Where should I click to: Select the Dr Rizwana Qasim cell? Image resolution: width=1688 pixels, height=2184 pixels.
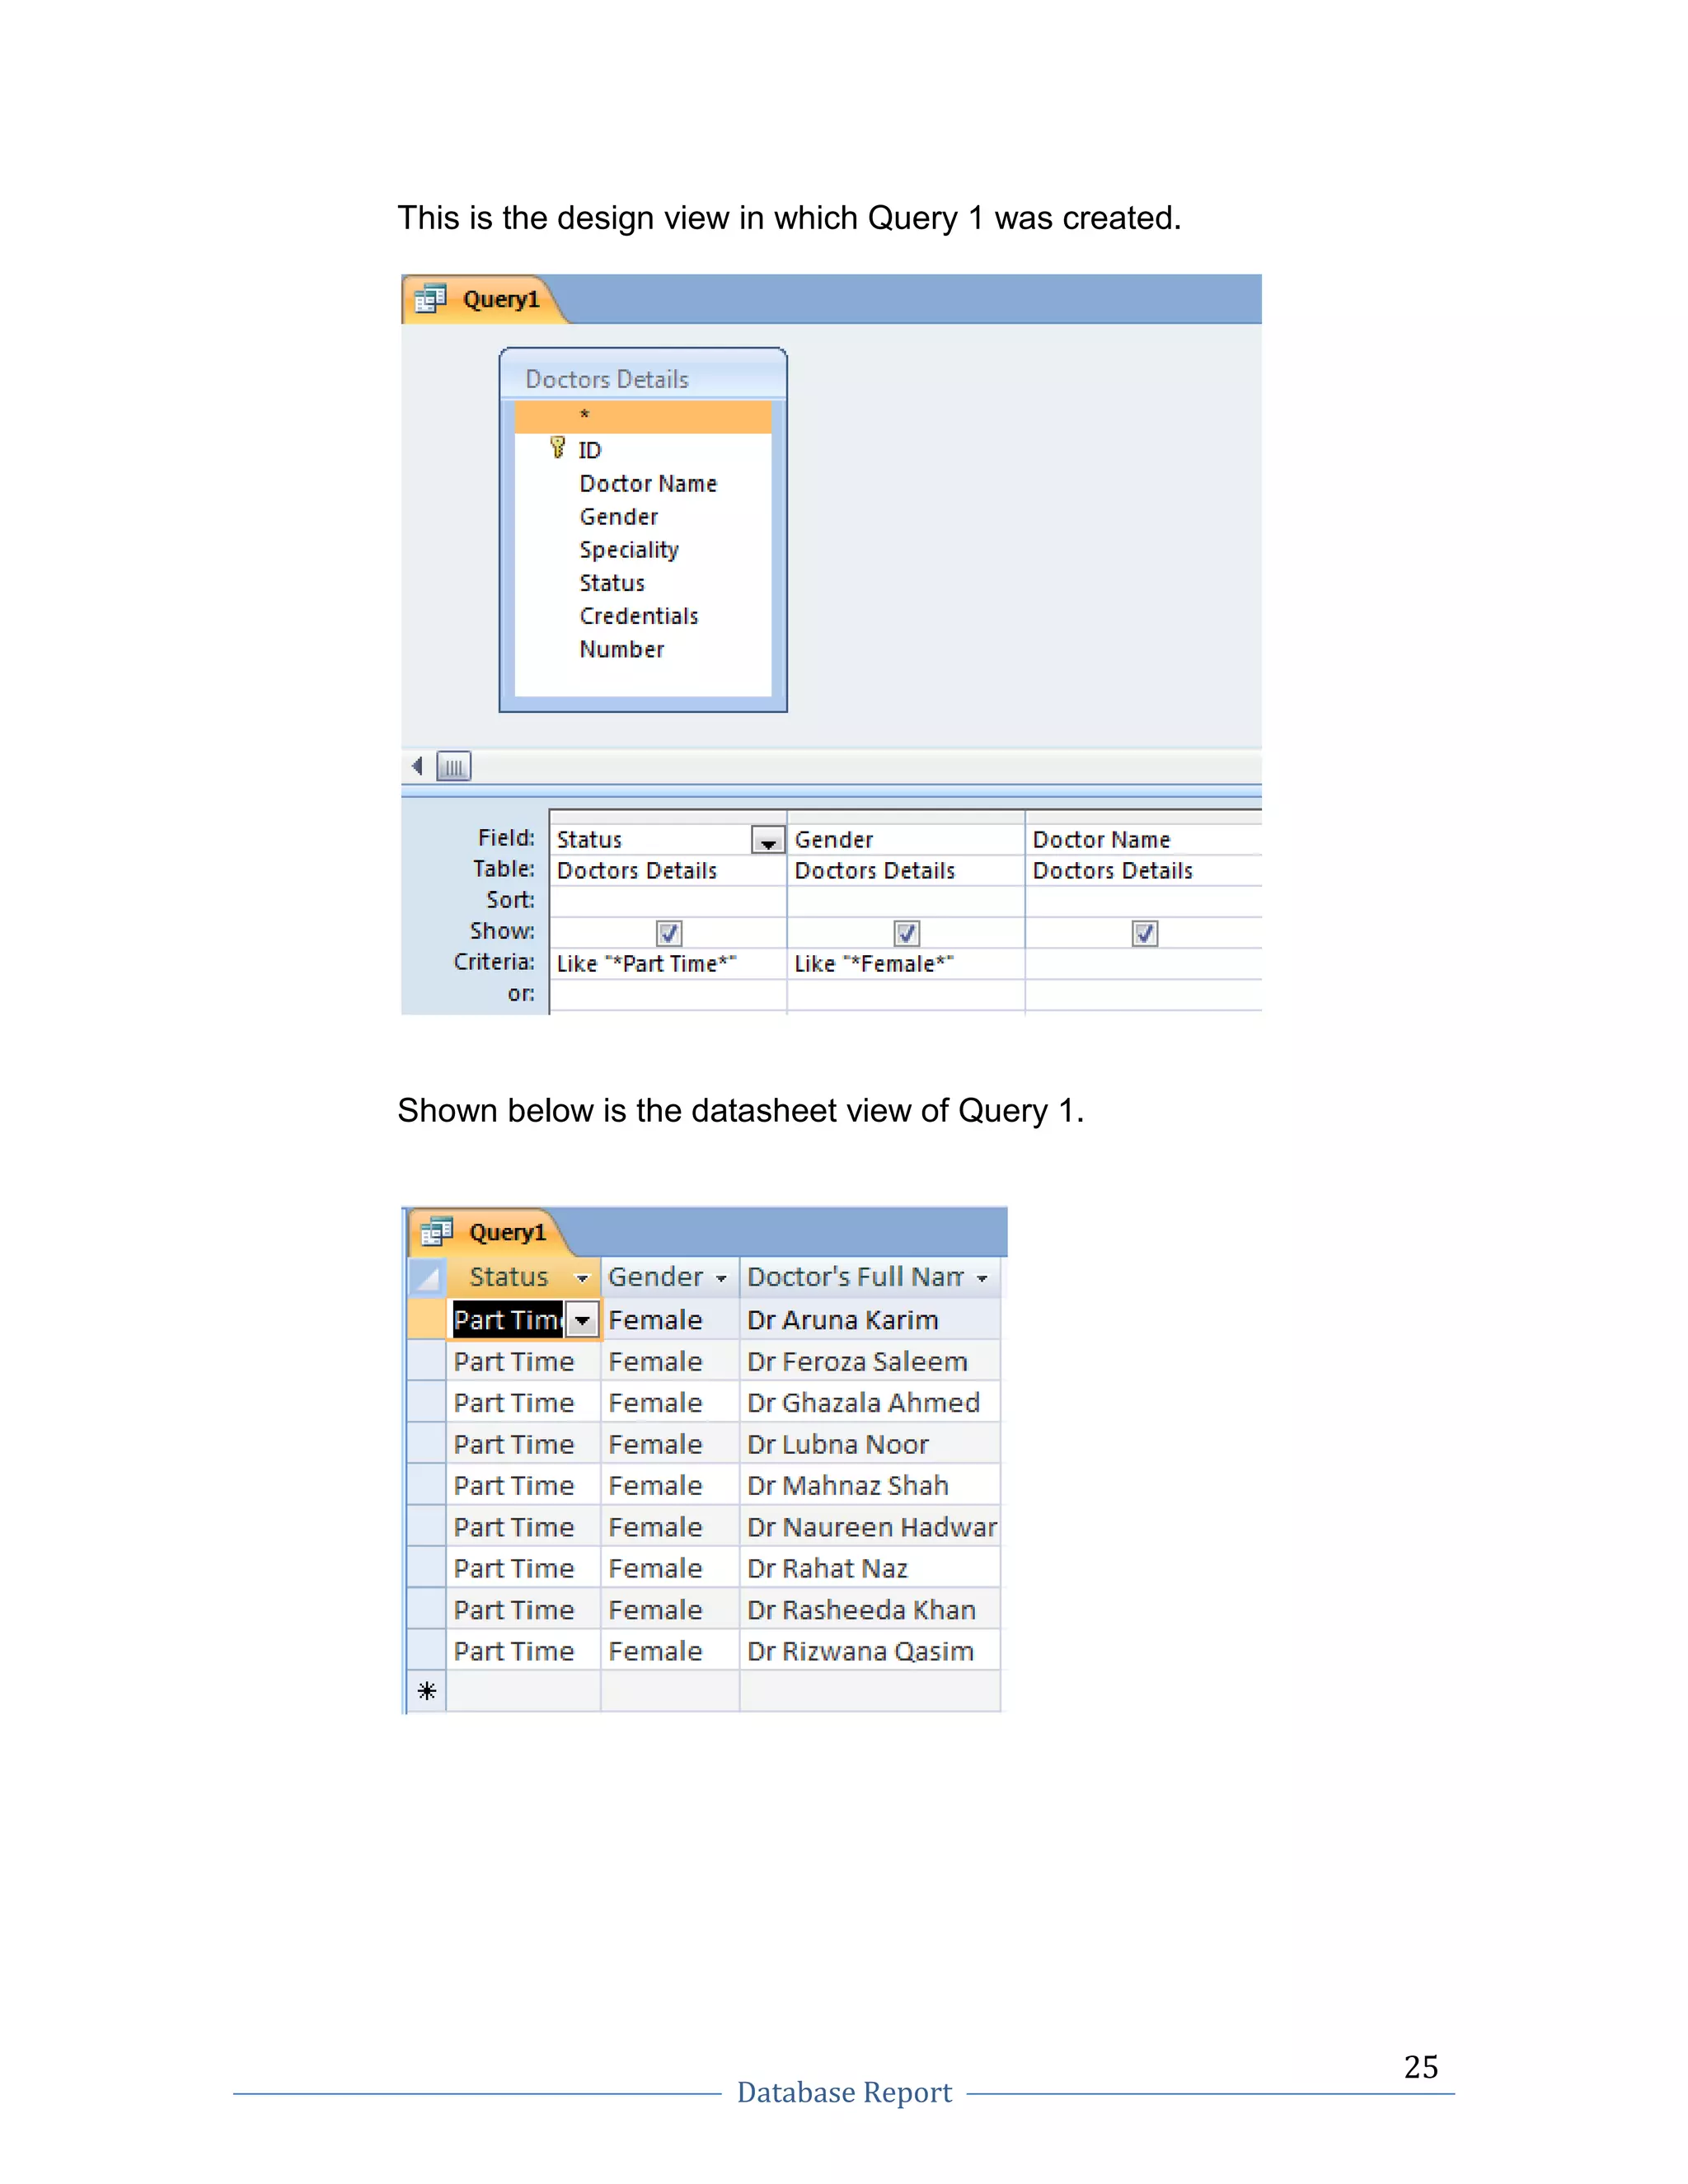[x=870, y=1651]
